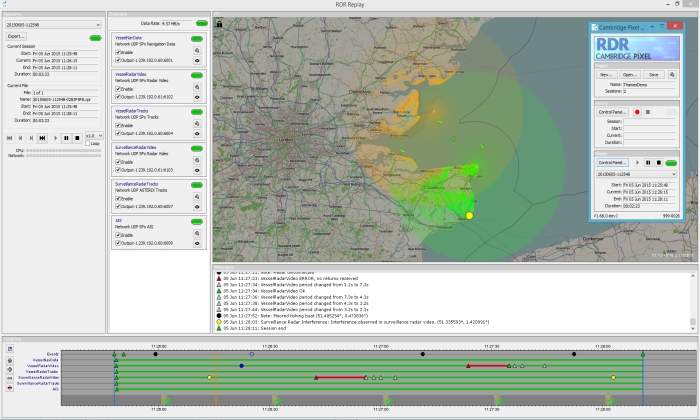700x420 pixels.
Task: Click the yellow marker on the radar map
Action: coord(469,216)
